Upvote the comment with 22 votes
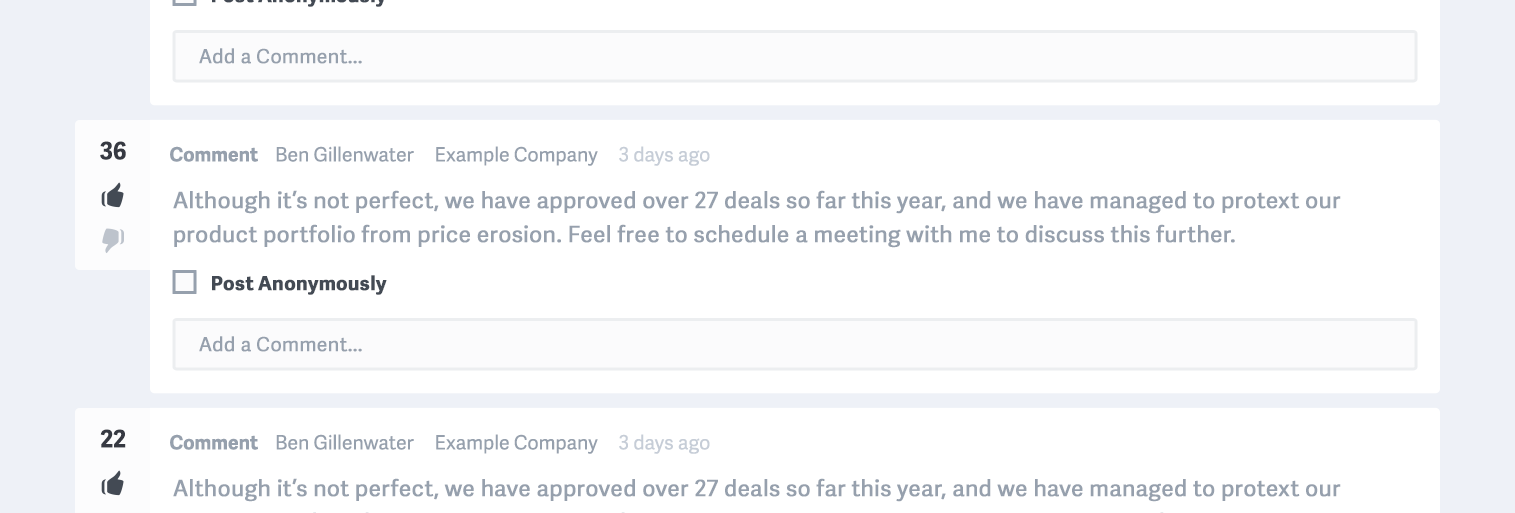The width and height of the screenshot is (1515, 513). pyautogui.click(x=113, y=484)
